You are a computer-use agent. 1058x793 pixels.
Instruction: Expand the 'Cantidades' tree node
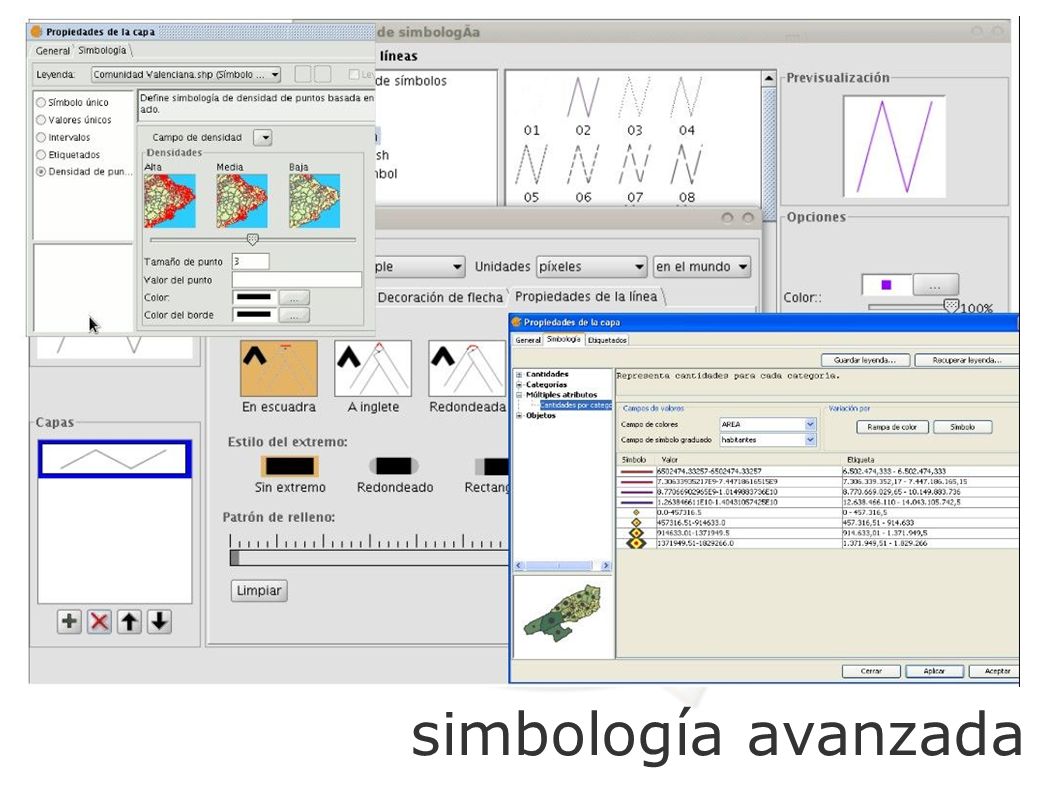pos(519,374)
